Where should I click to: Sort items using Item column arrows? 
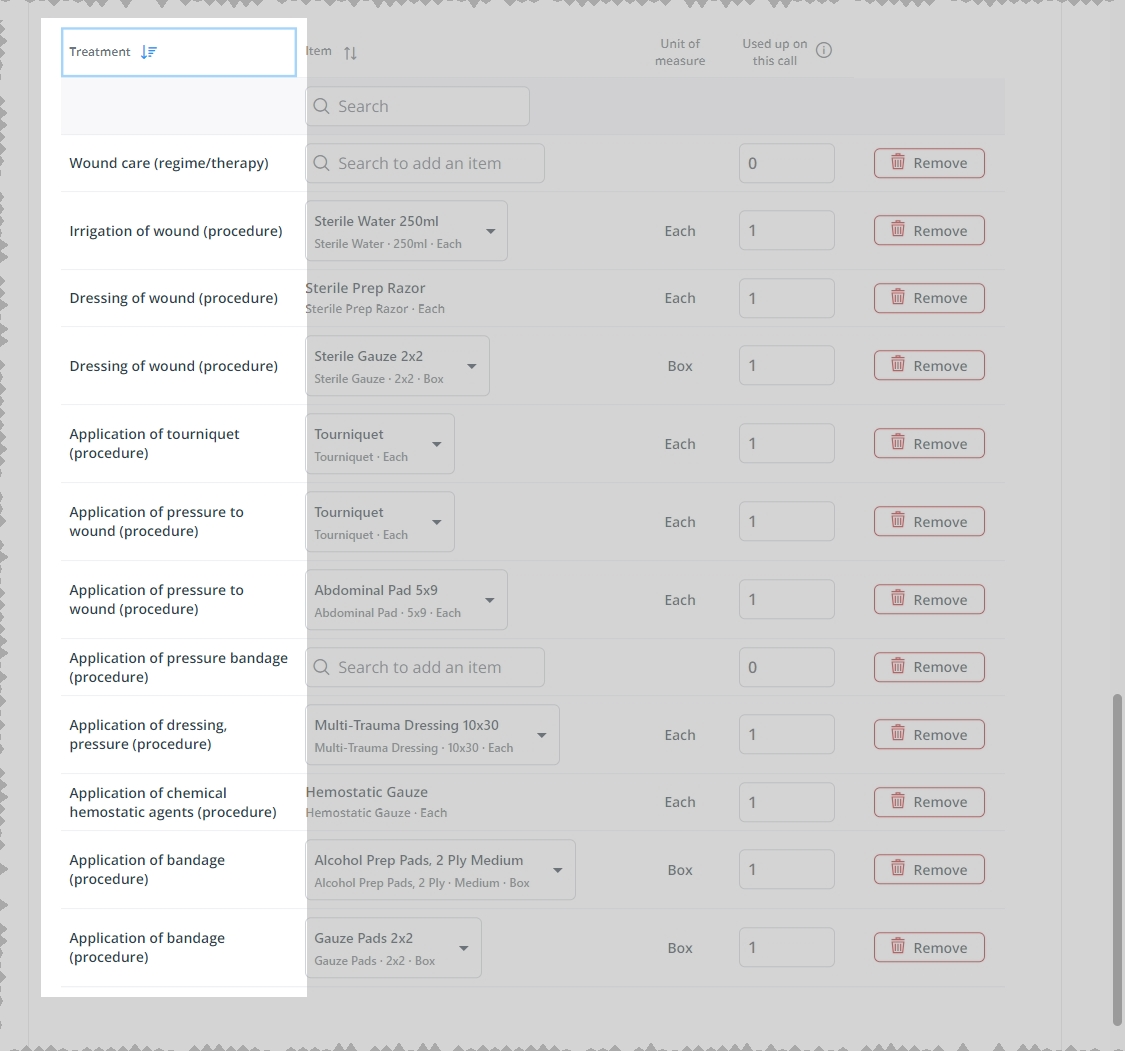click(350, 52)
